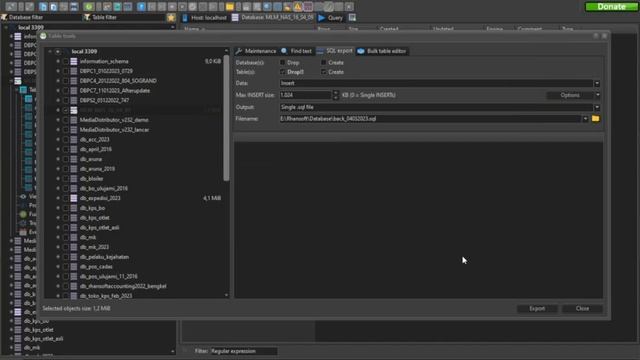
Task: Click the database tree vertical scrollbar thumb
Action: pos(226,118)
